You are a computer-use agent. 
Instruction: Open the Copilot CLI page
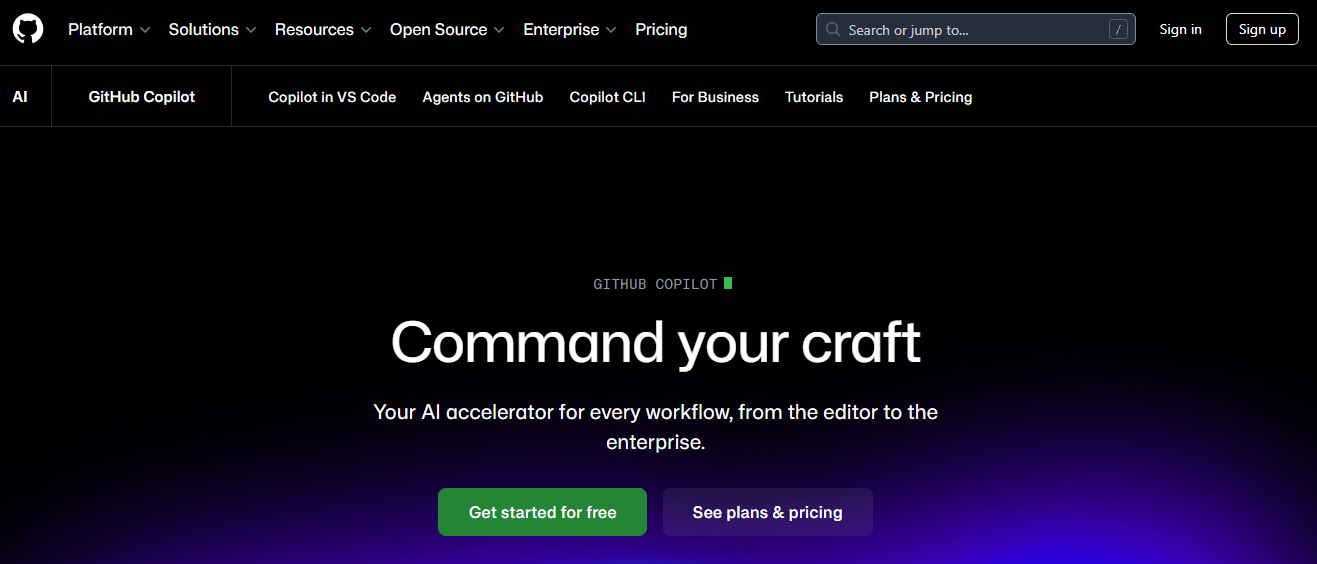[607, 97]
